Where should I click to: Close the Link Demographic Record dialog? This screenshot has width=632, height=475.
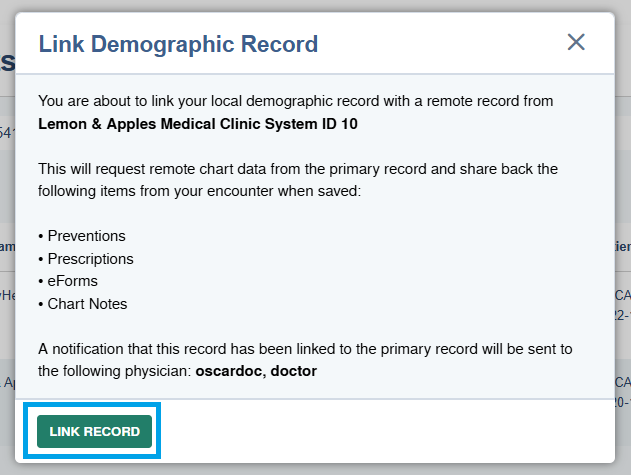click(576, 42)
